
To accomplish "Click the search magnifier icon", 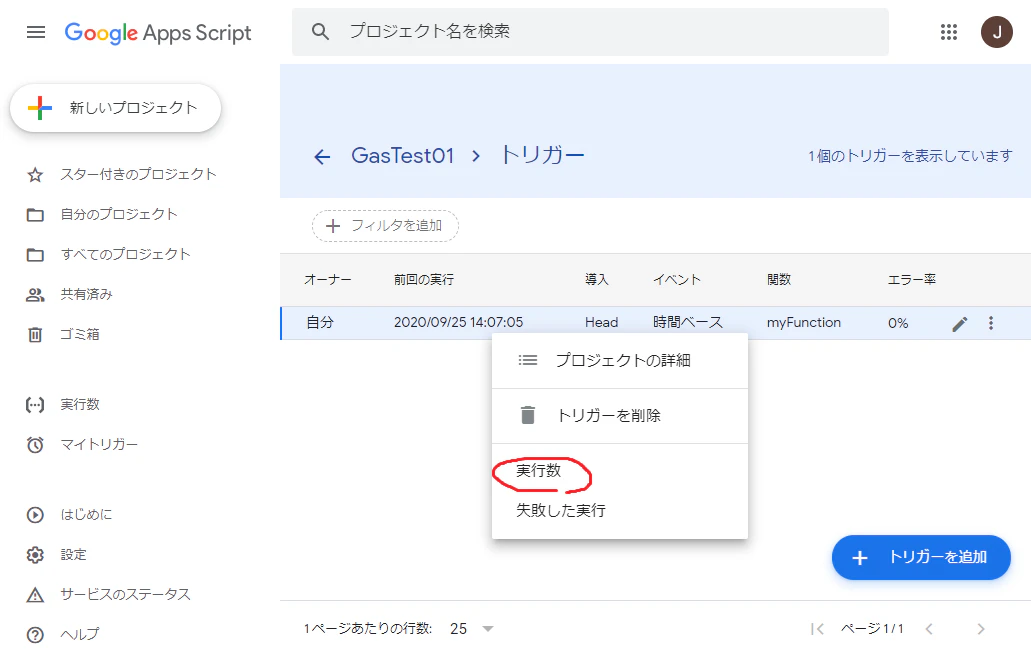I will click(x=320, y=31).
